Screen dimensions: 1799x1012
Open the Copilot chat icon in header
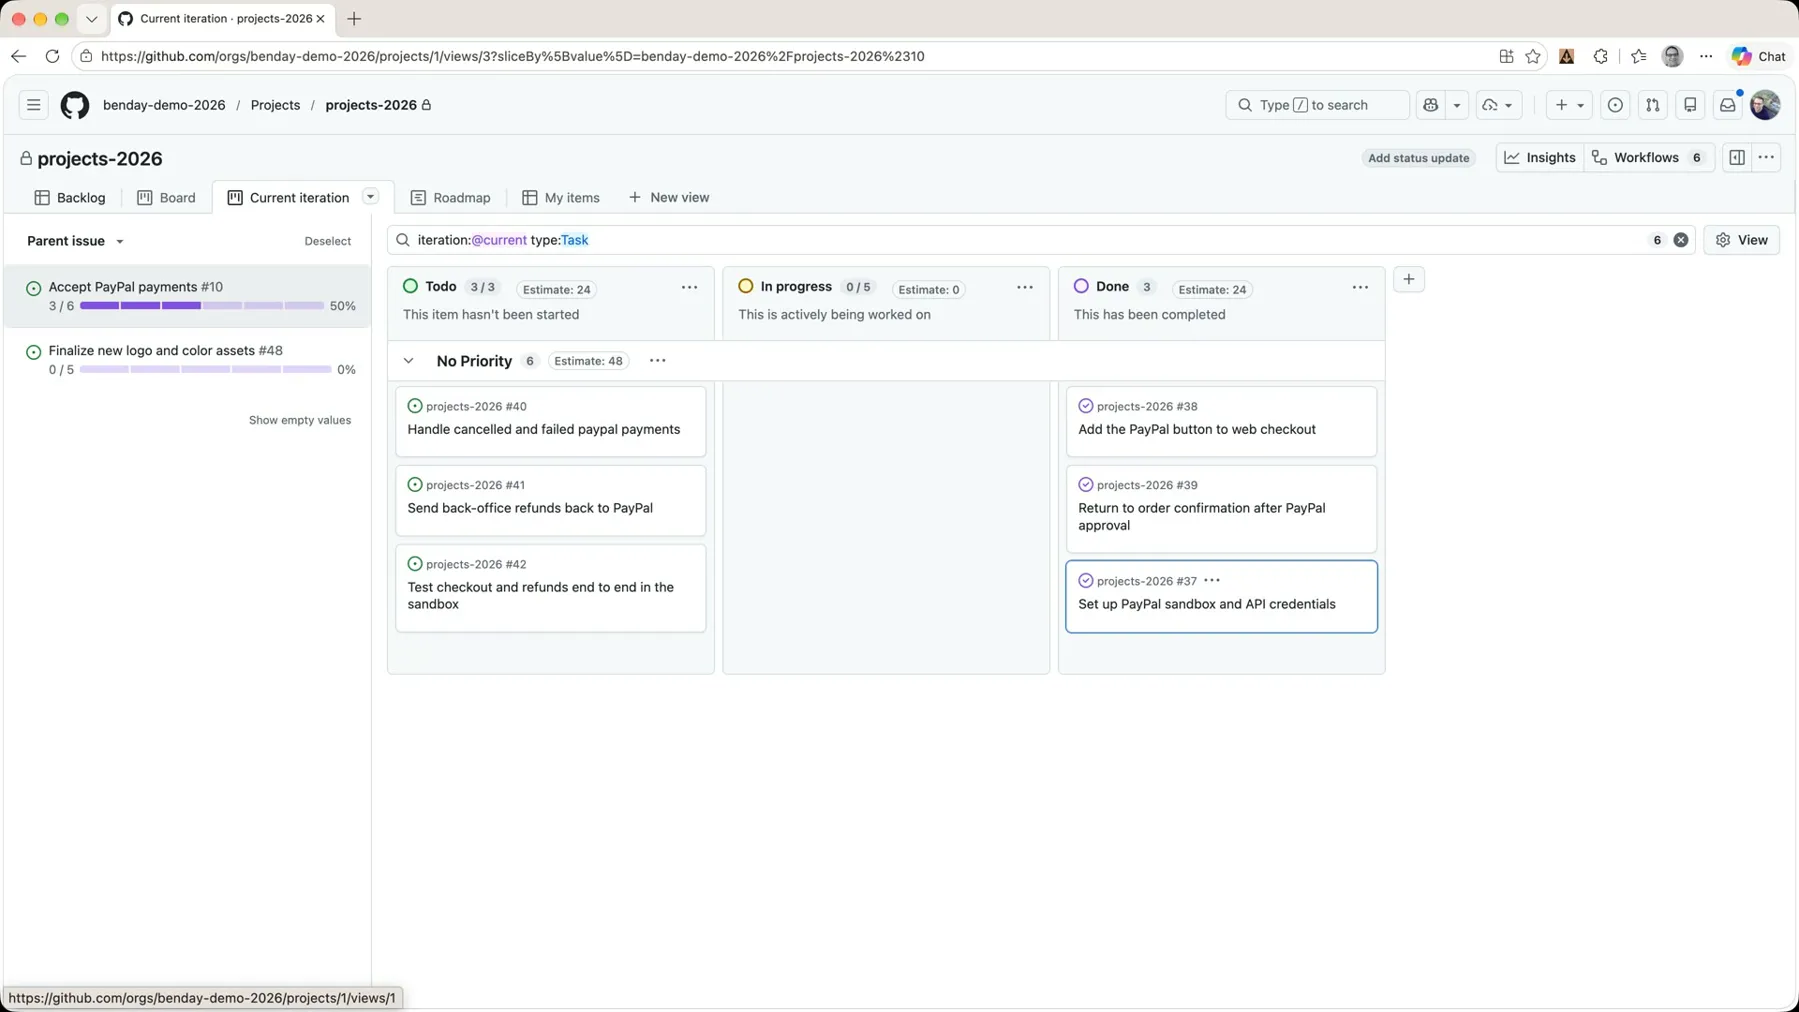tap(1431, 105)
